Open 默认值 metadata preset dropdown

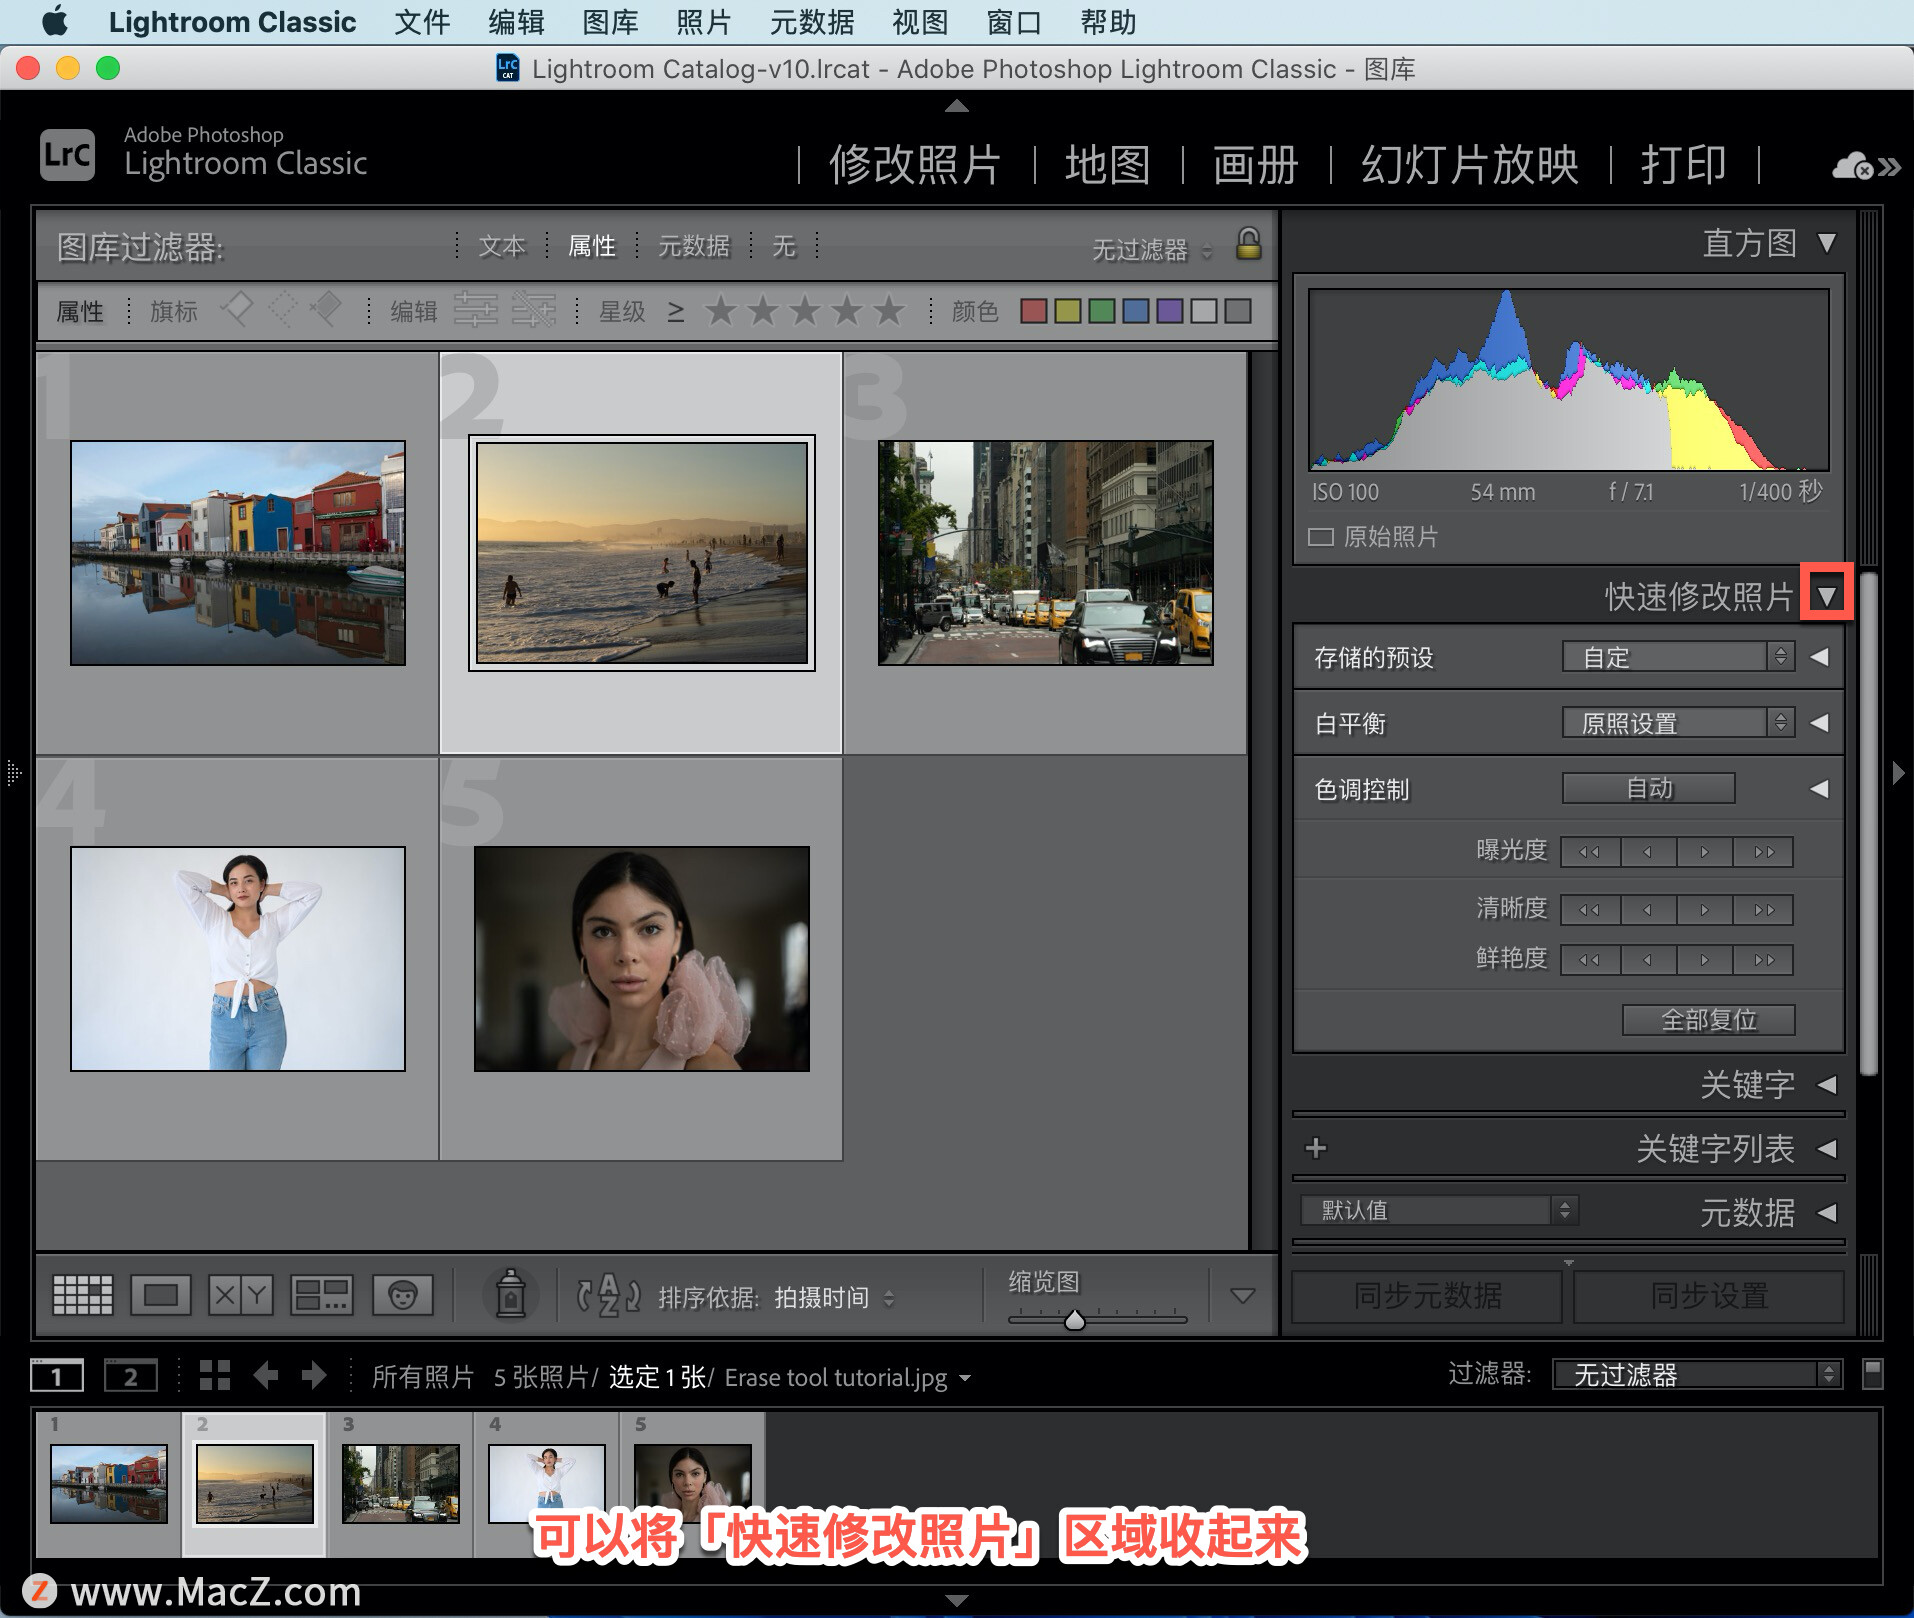coord(1438,1210)
